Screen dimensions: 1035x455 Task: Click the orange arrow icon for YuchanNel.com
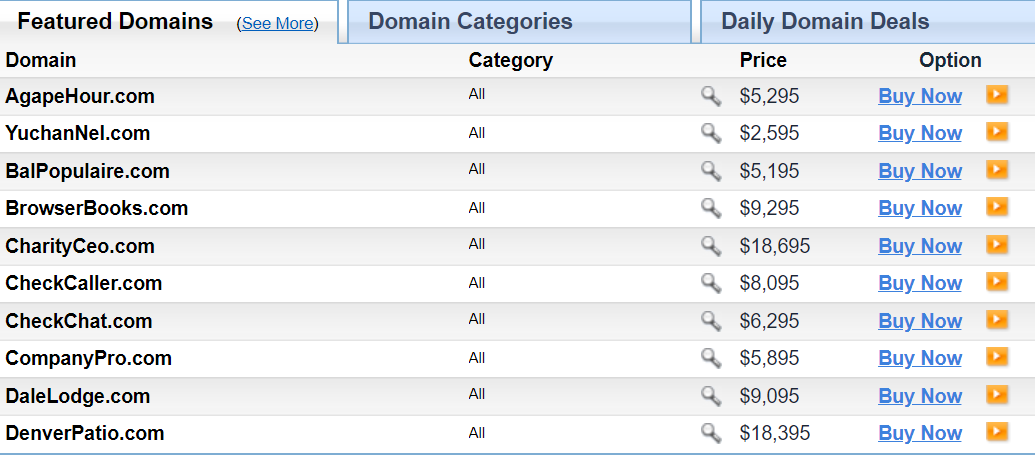[997, 132]
